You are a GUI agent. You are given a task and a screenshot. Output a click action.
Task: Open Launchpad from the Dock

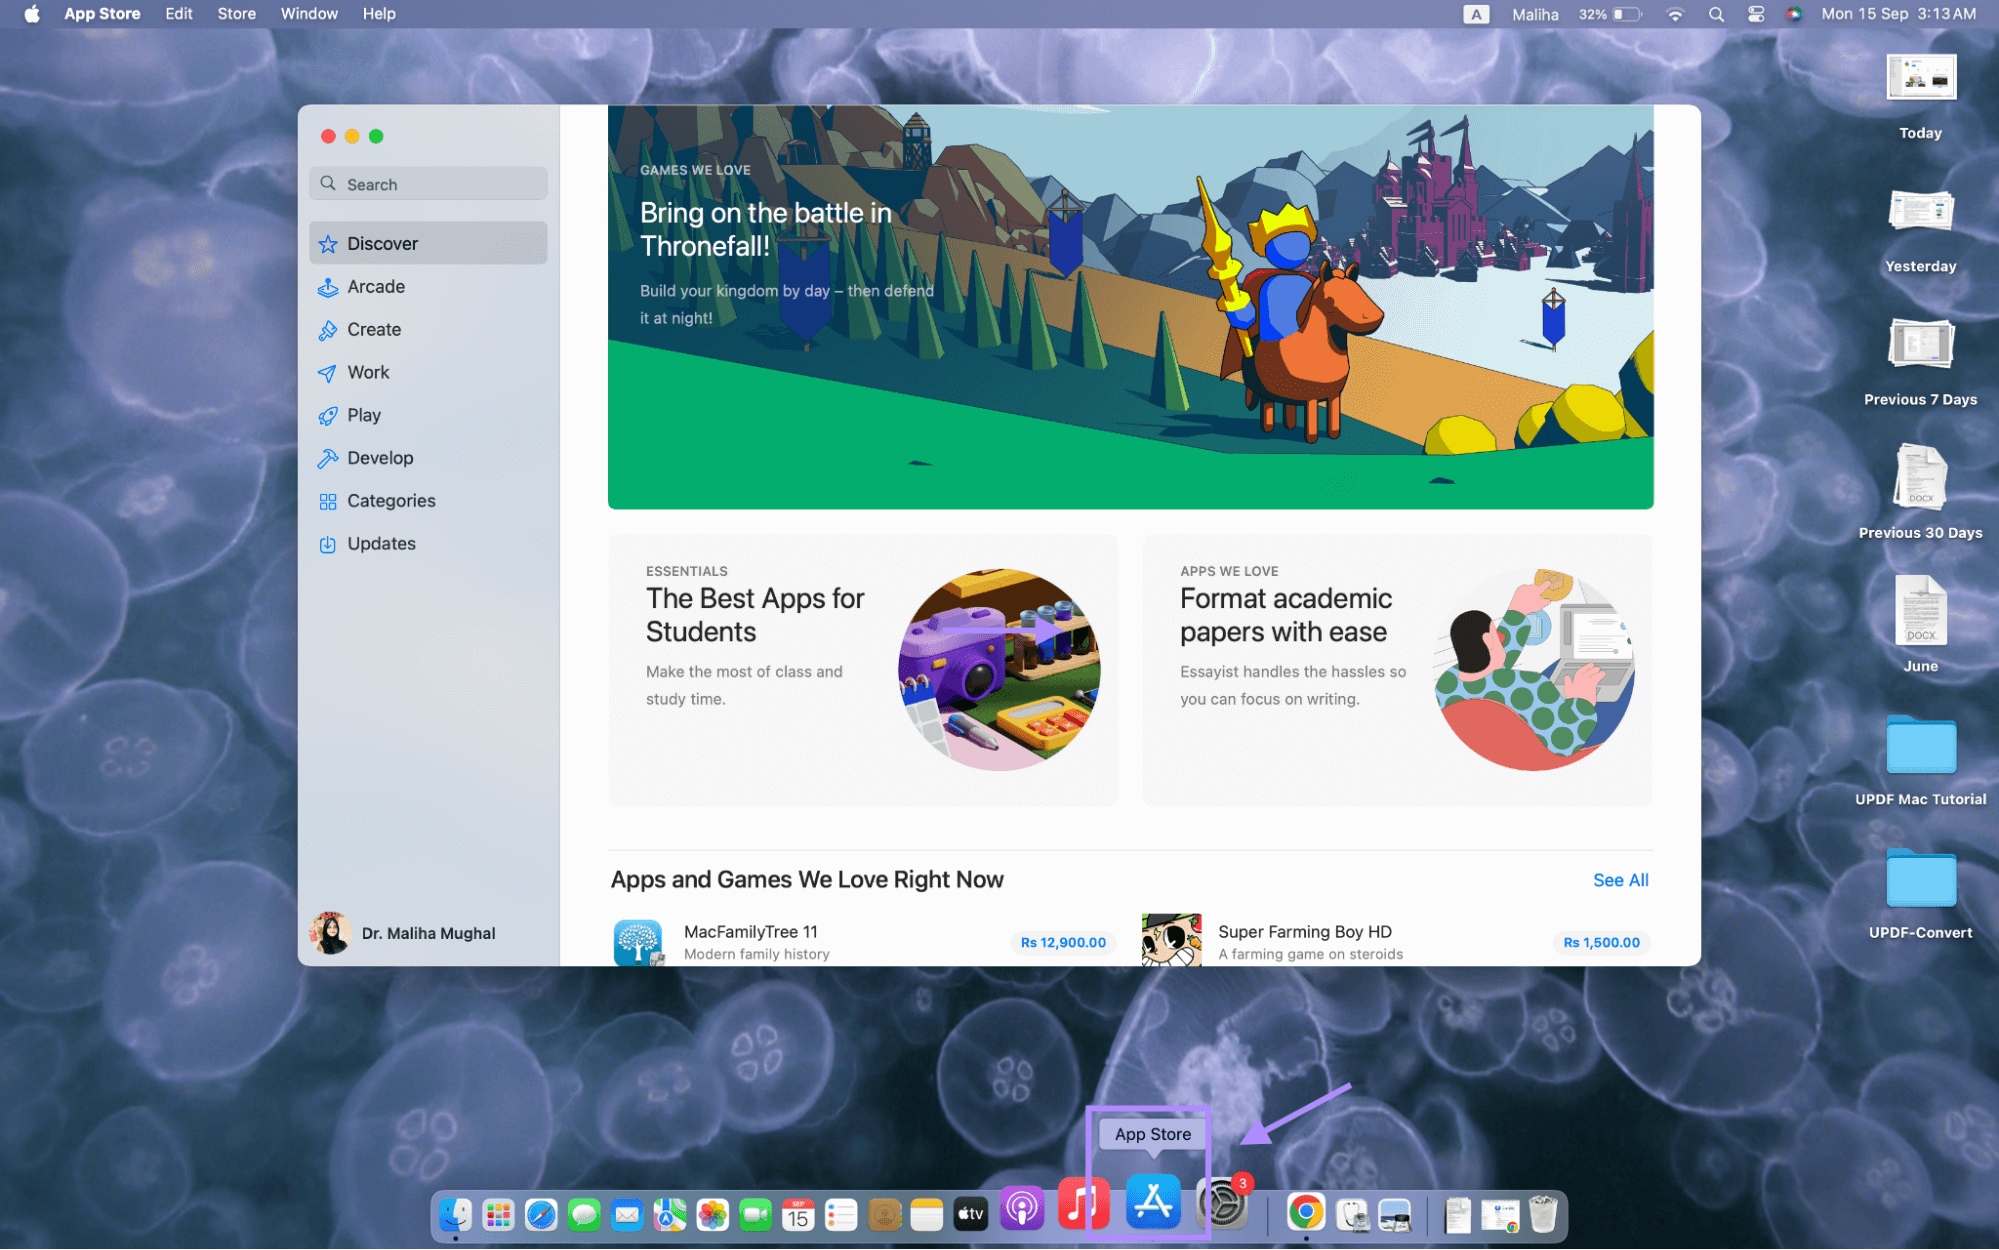click(x=498, y=1214)
